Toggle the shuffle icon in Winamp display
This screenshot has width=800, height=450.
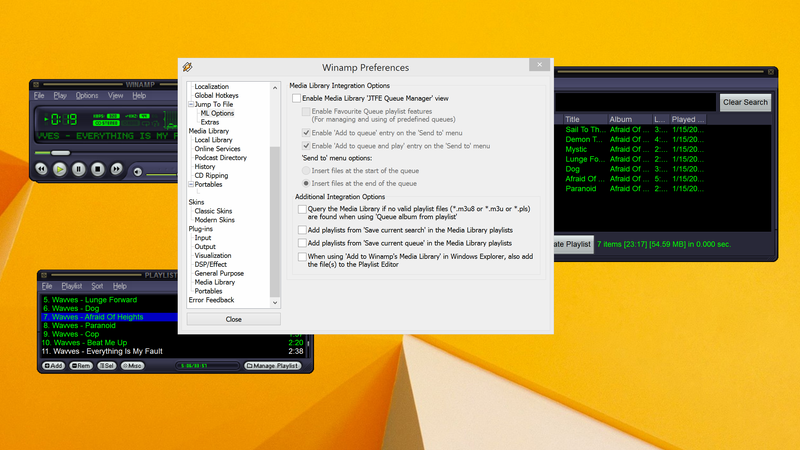click(155, 123)
